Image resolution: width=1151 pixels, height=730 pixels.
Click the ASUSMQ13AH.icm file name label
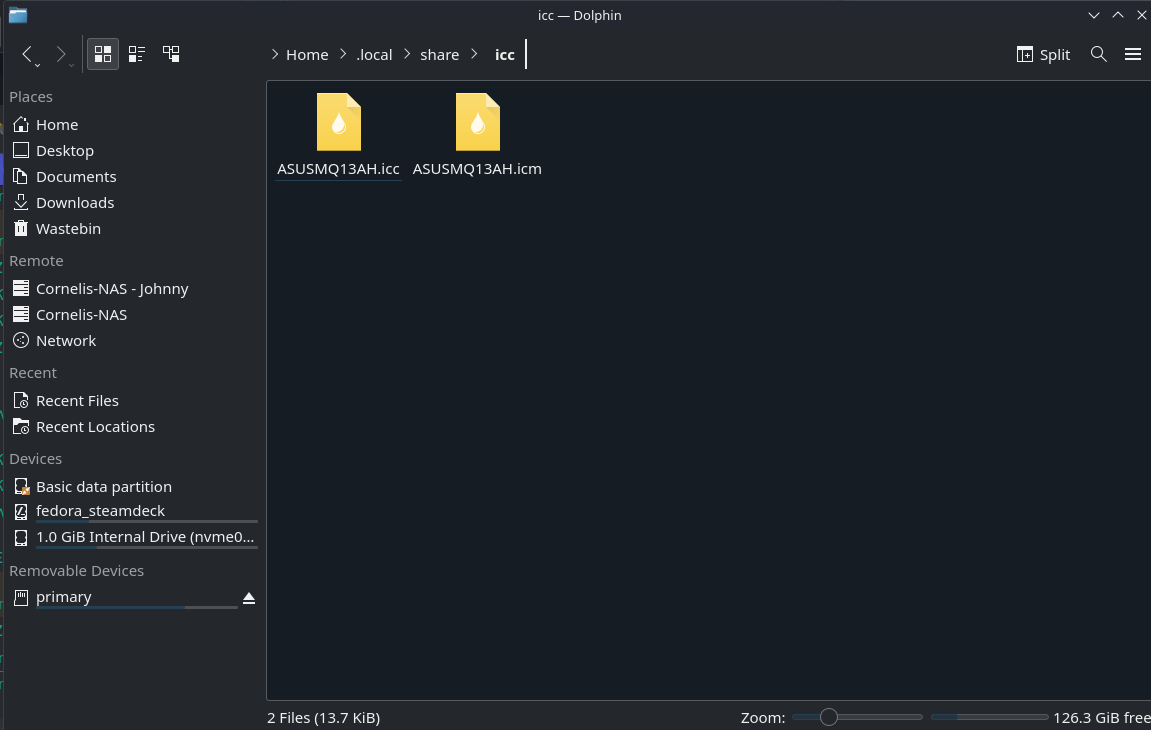point(477,169)
